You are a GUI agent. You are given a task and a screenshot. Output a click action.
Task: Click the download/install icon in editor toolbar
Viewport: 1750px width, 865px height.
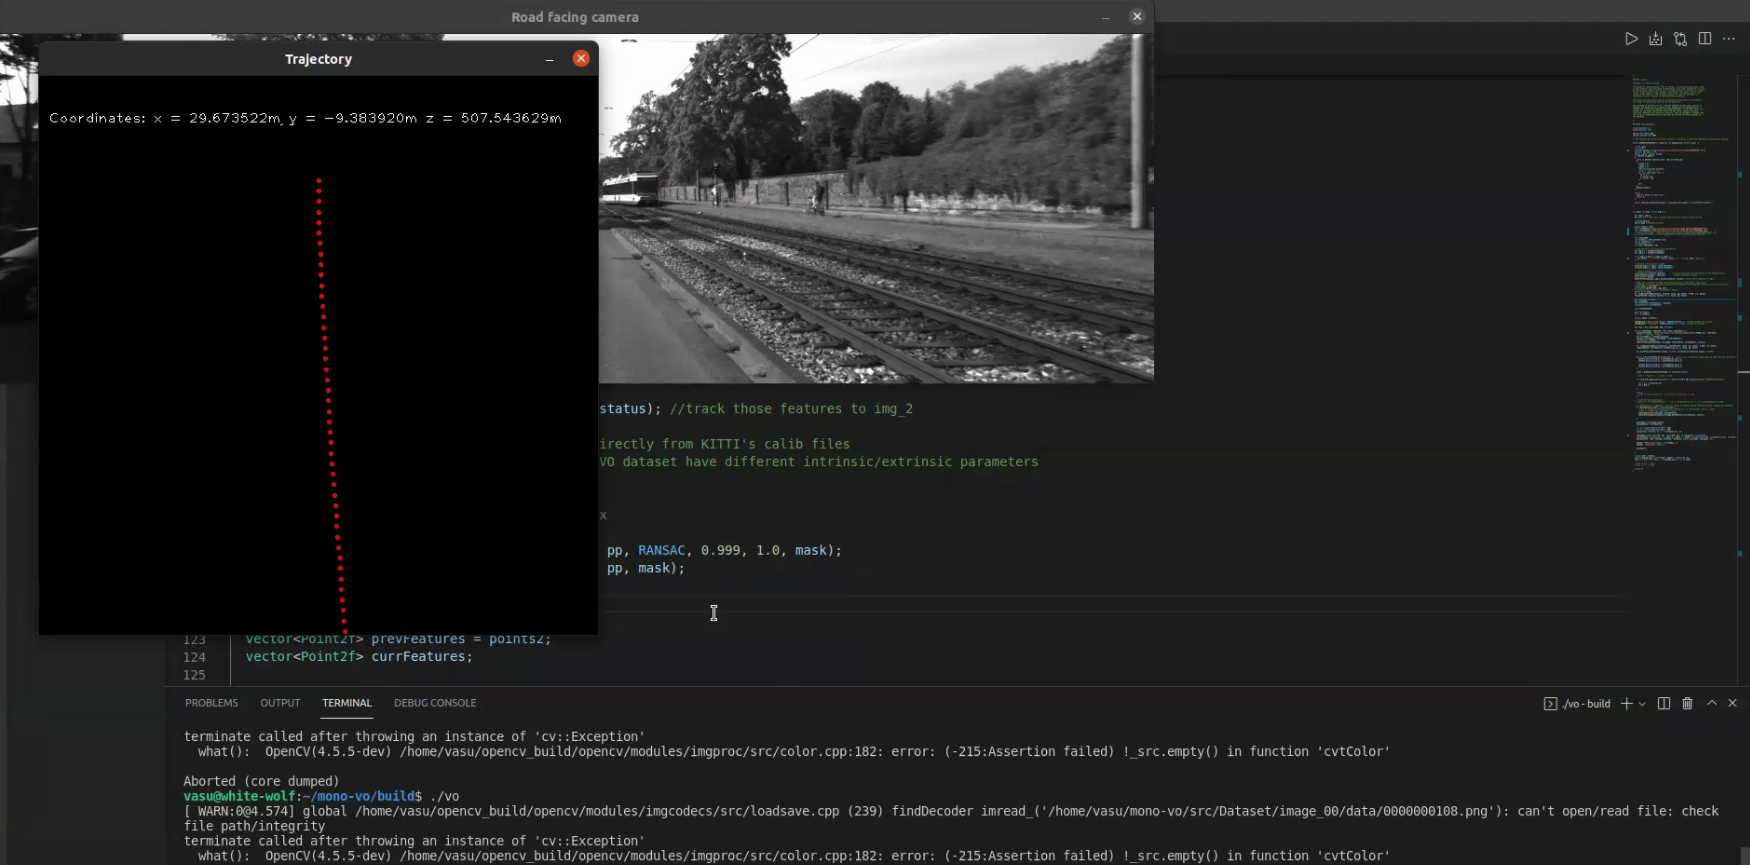[1656, 39]
